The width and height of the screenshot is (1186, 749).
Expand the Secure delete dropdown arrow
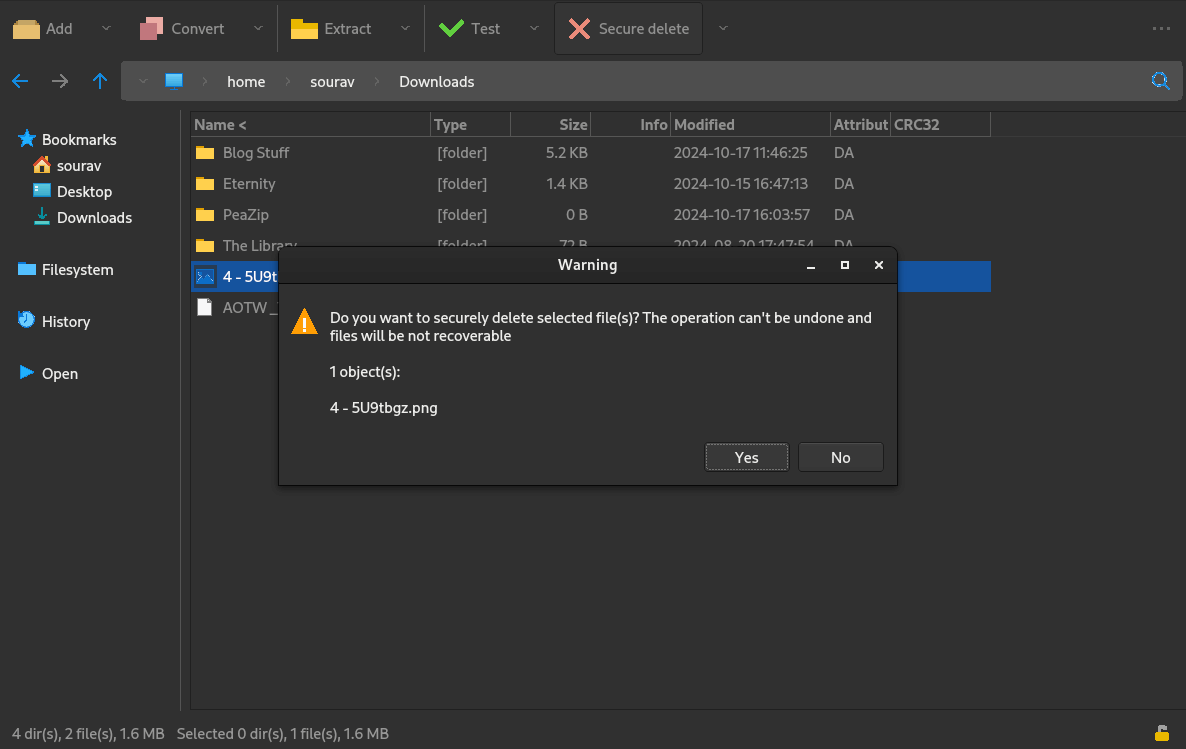tap(723, 29)
